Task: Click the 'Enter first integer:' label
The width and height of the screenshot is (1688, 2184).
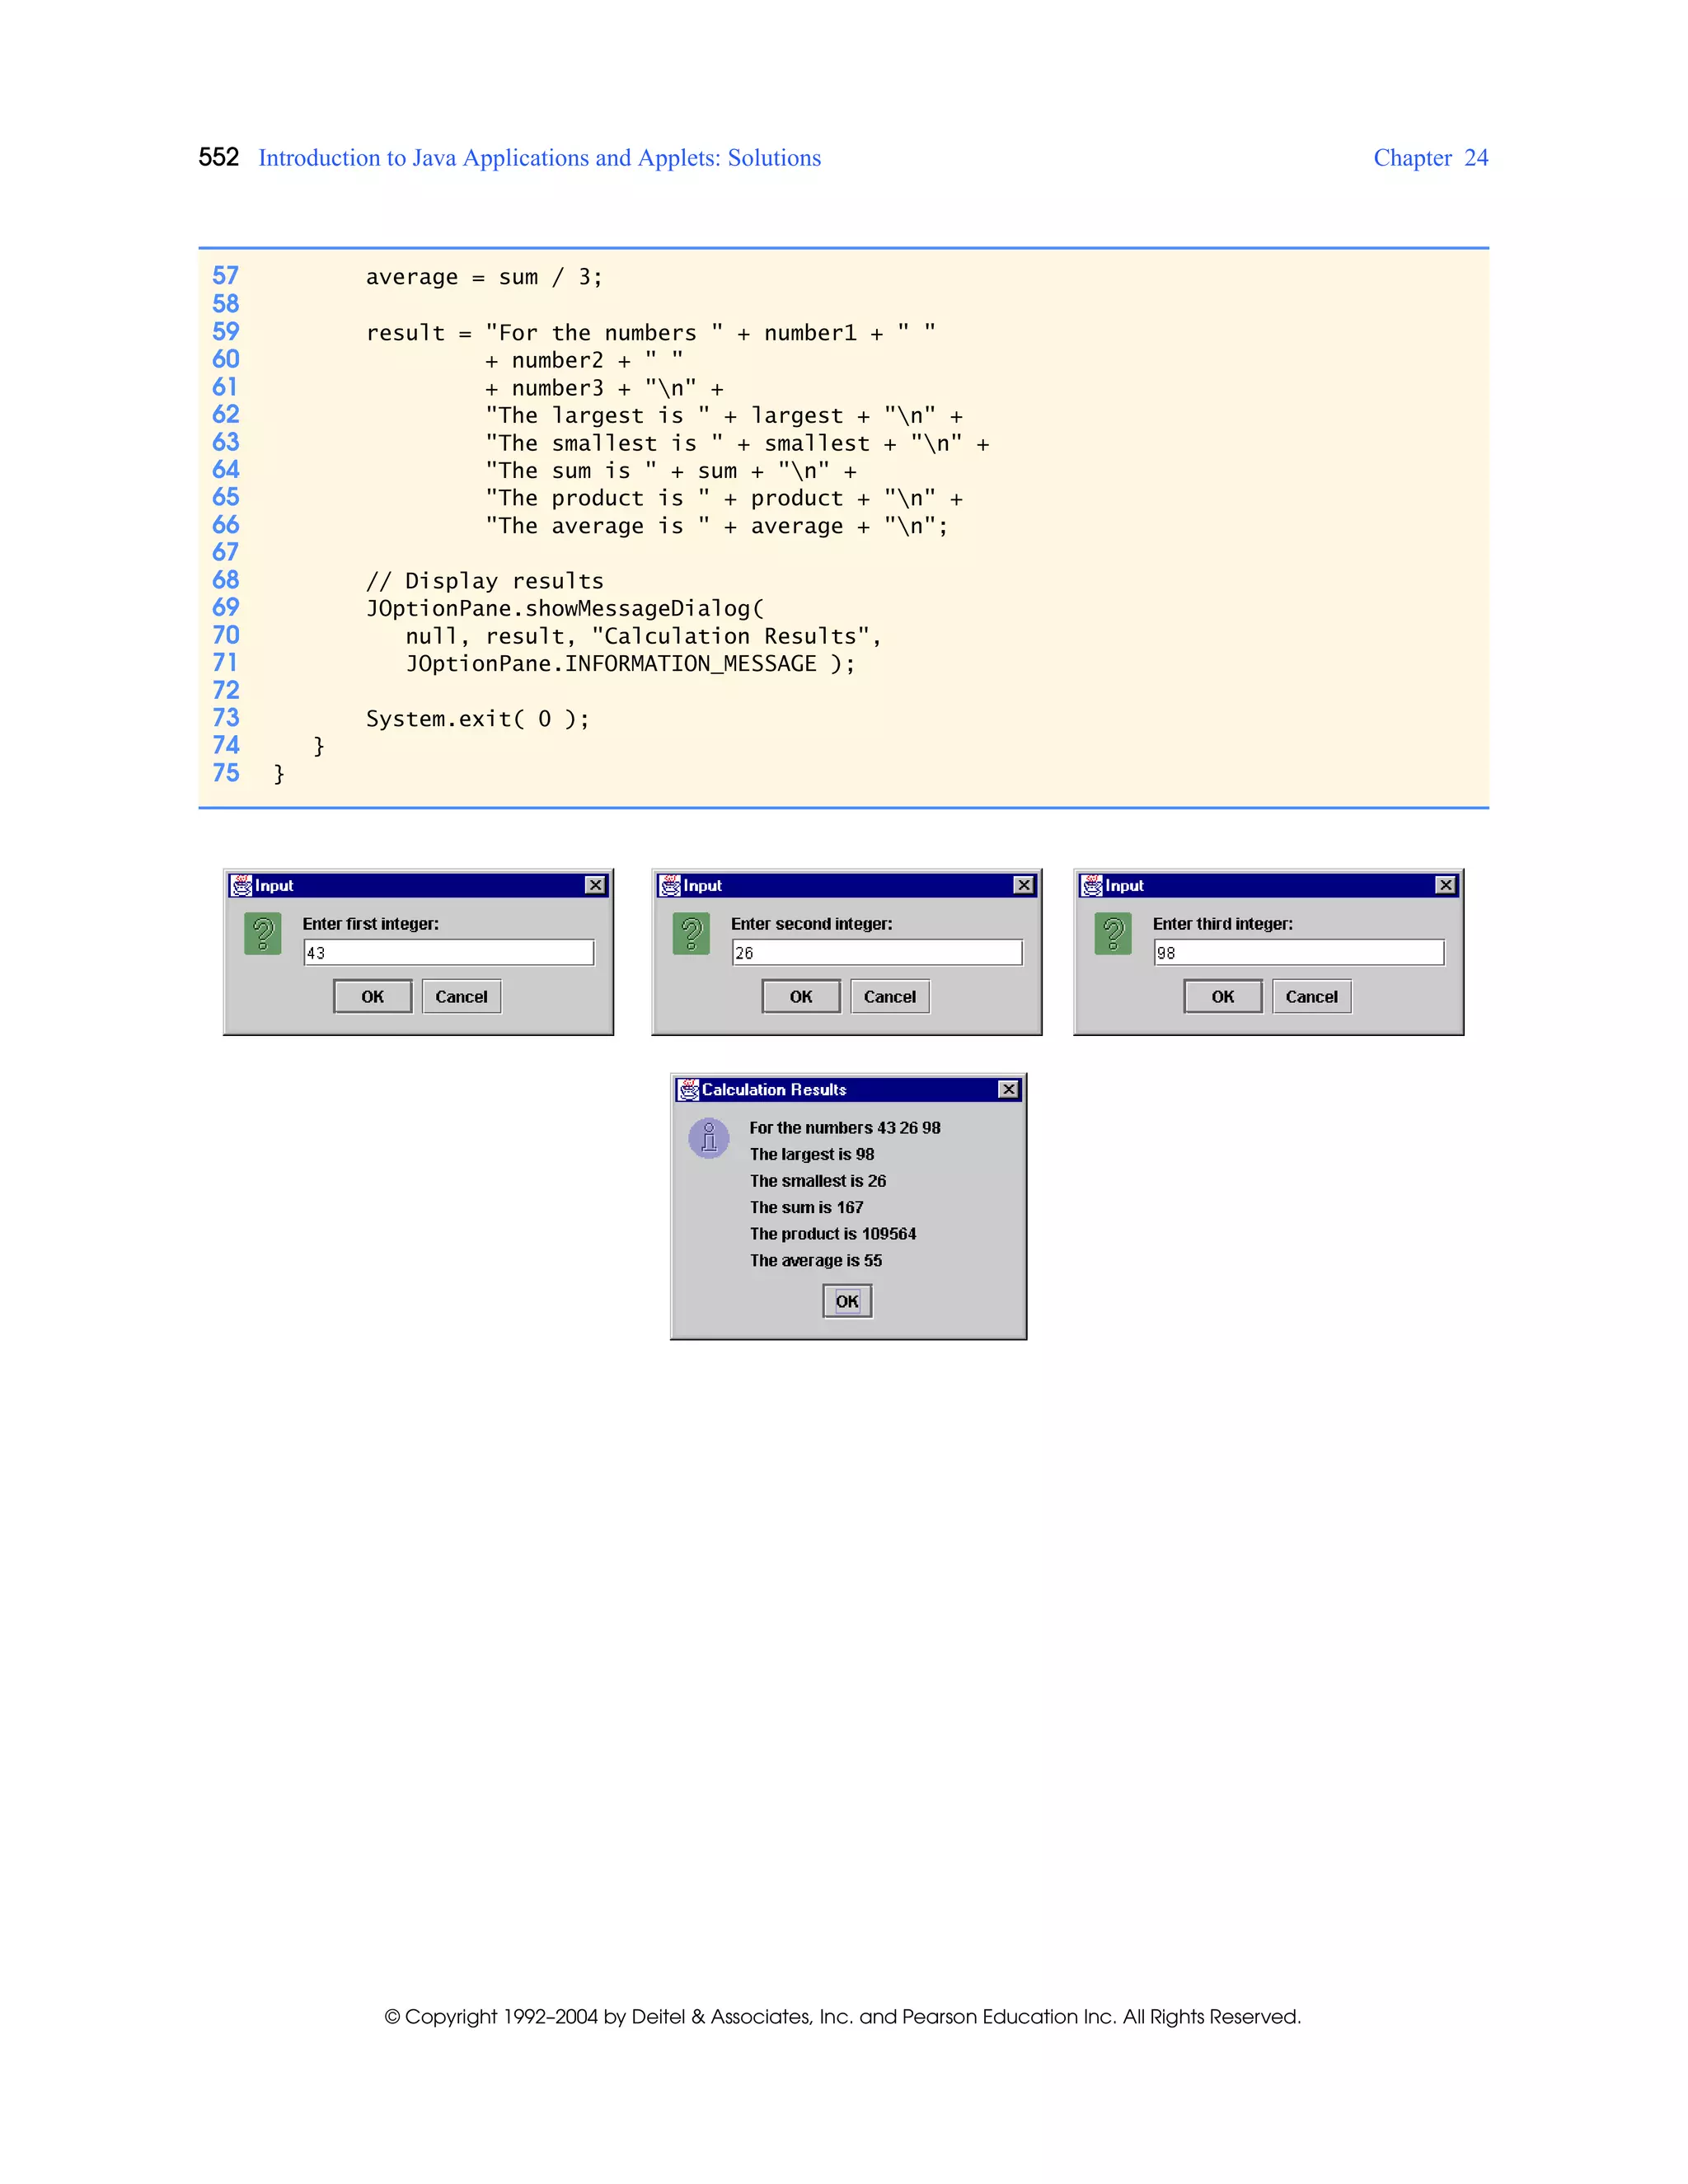Action: 371,924
